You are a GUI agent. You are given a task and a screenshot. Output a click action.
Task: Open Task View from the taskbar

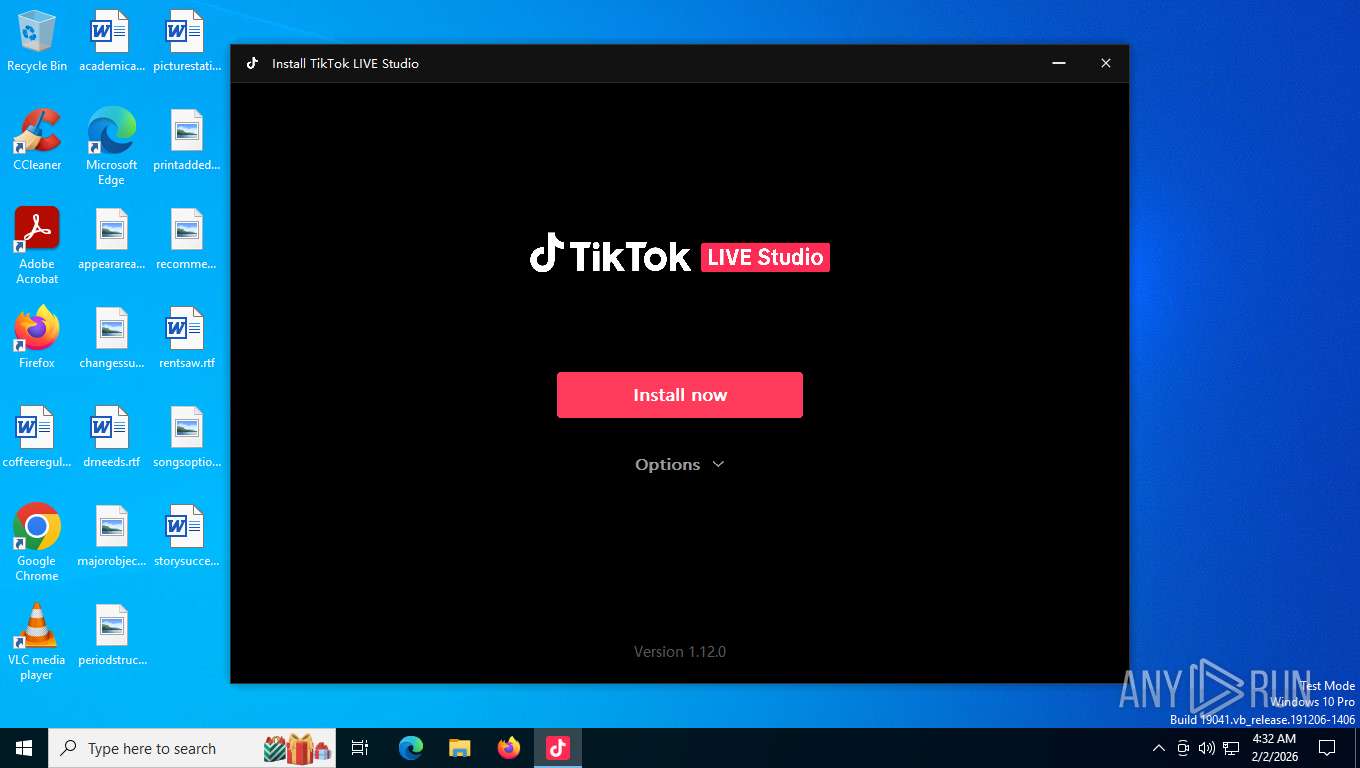pos(360,748)
